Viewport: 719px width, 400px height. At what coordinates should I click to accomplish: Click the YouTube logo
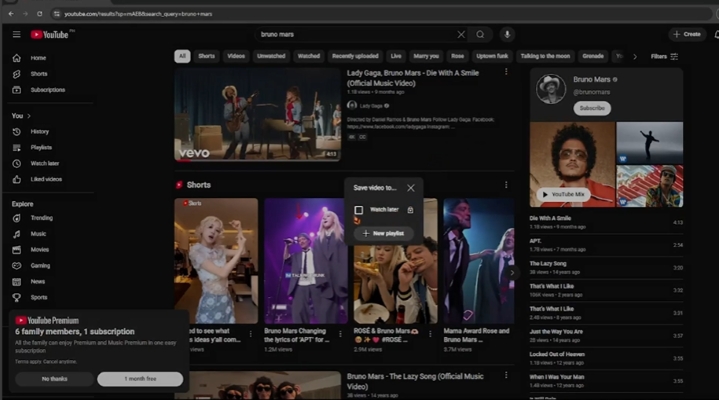50,35
